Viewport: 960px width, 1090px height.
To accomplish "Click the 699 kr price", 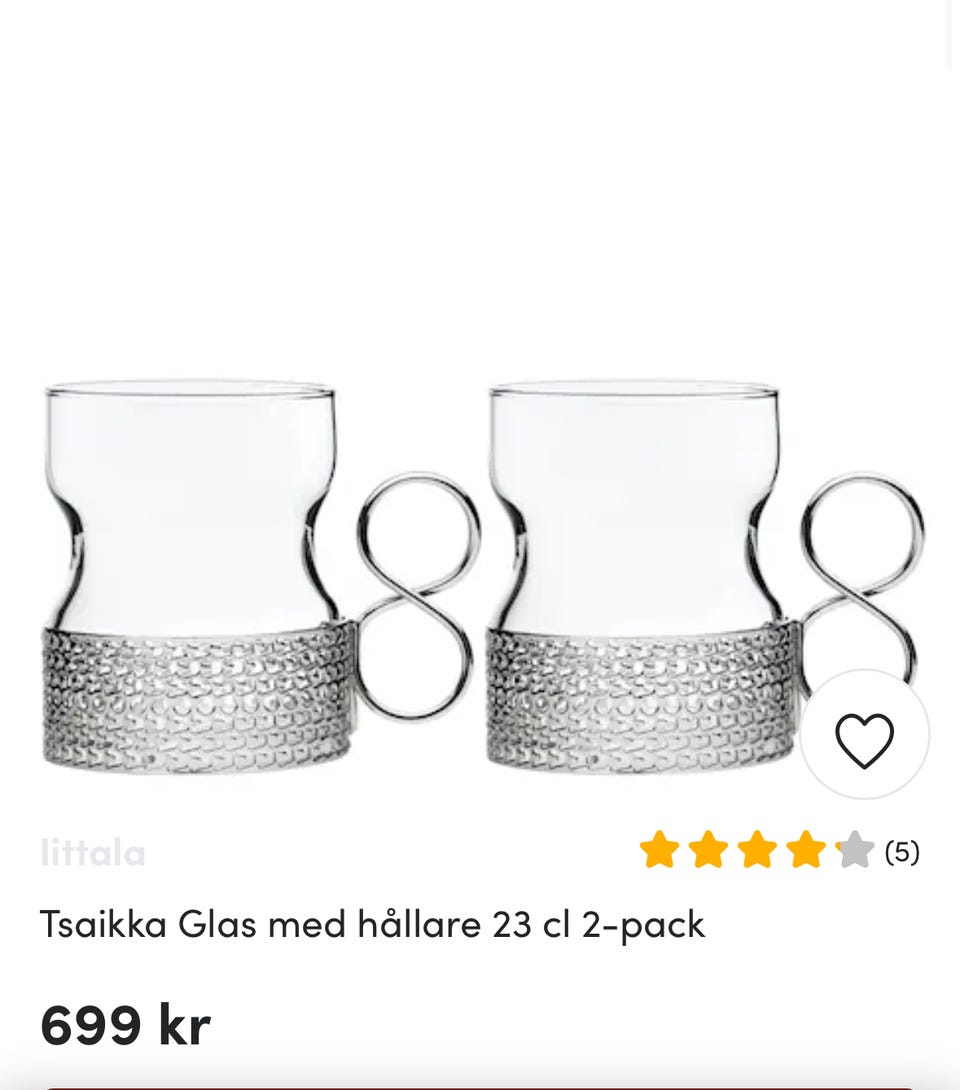I will tap(125, 1025).
